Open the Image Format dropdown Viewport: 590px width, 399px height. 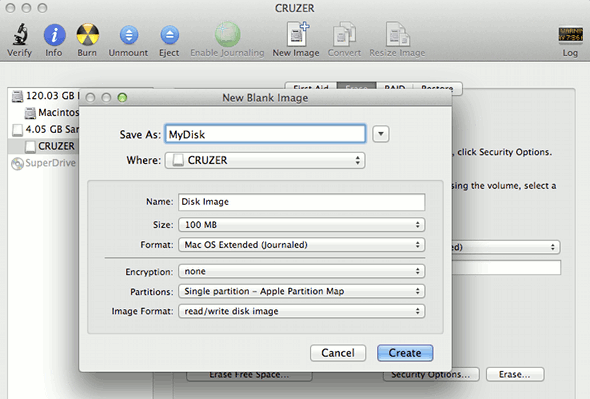301,311
